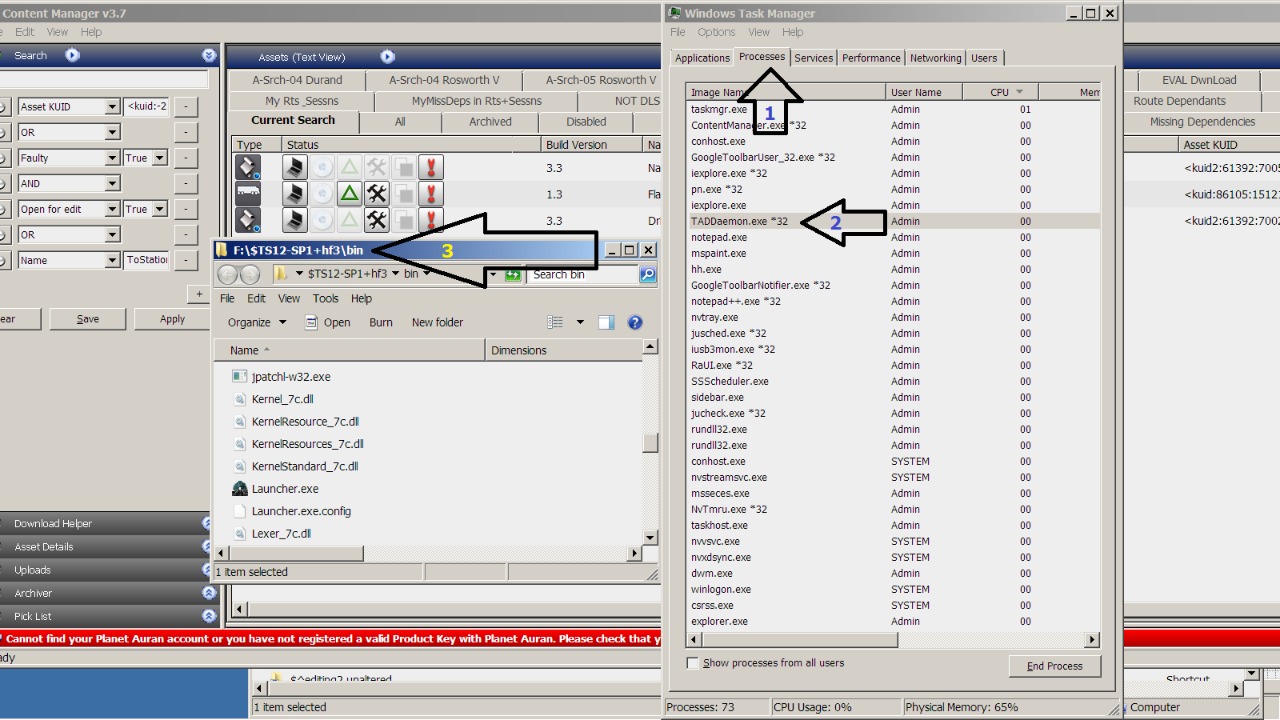Screen dimensions: 1280x720
Task: Open the Archived assets tab
Action: [490, 122]
